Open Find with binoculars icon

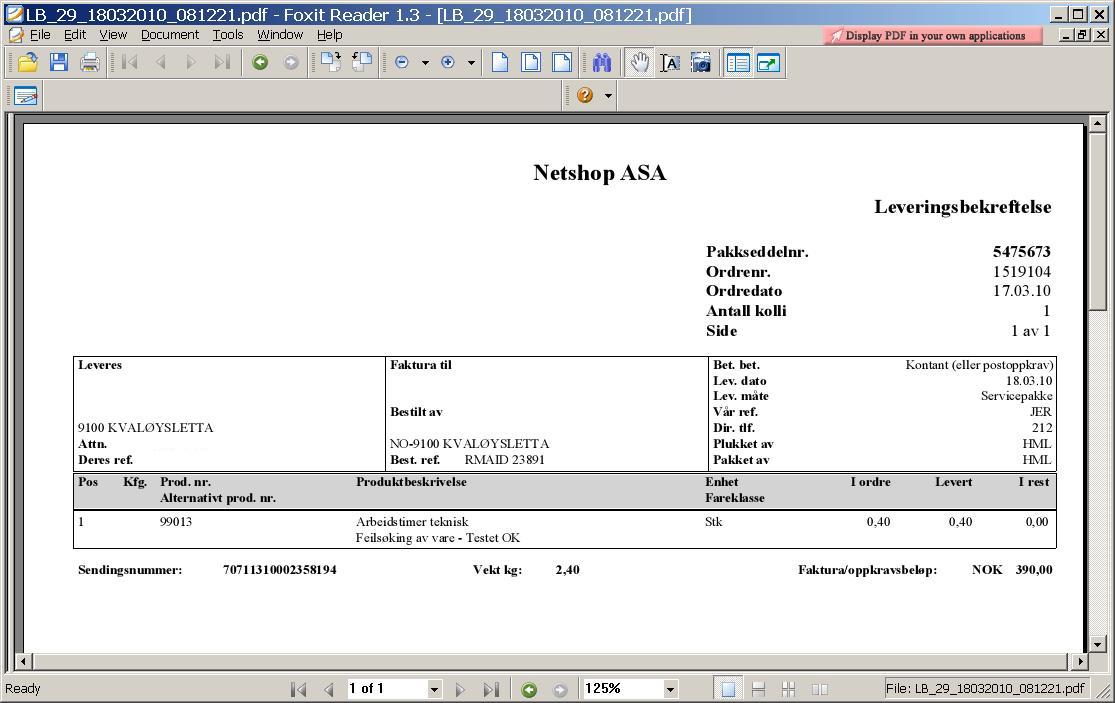pyautogui.click(x=602, y=63)
